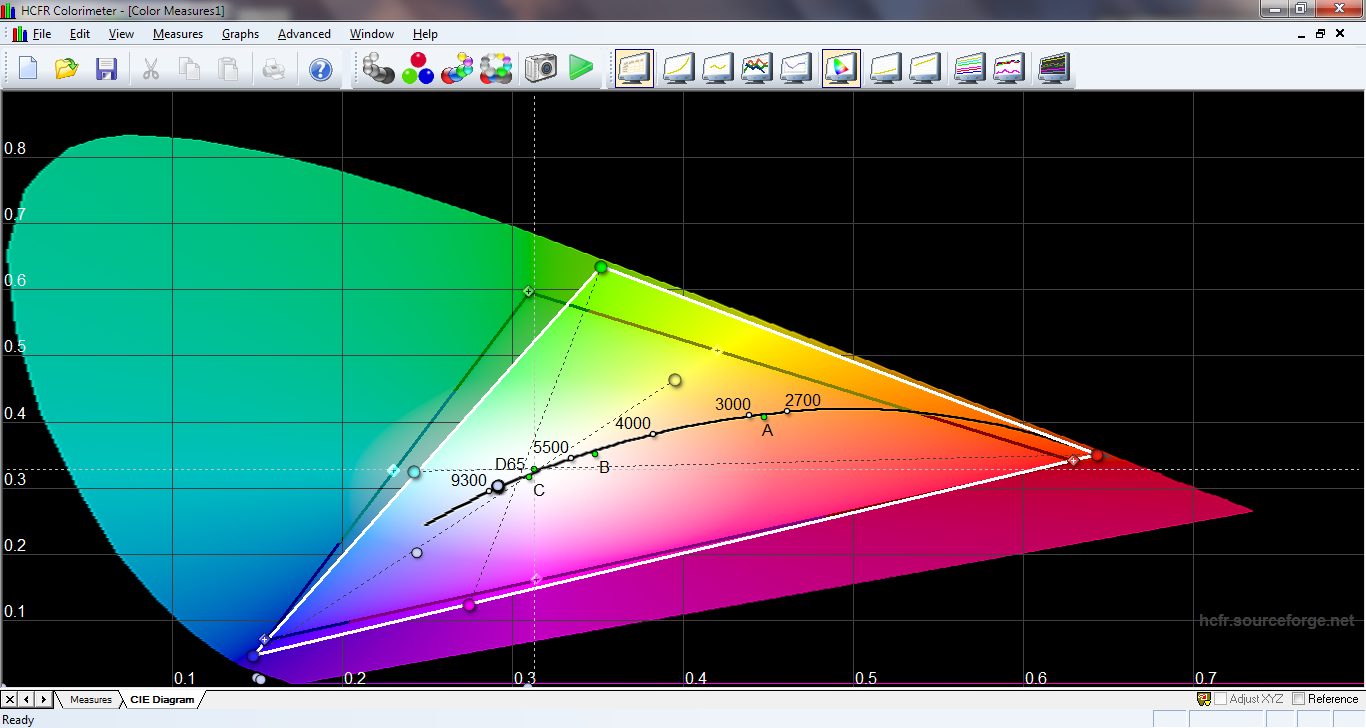
Task: Open the Advanced menu
Action: coord(304,34)
